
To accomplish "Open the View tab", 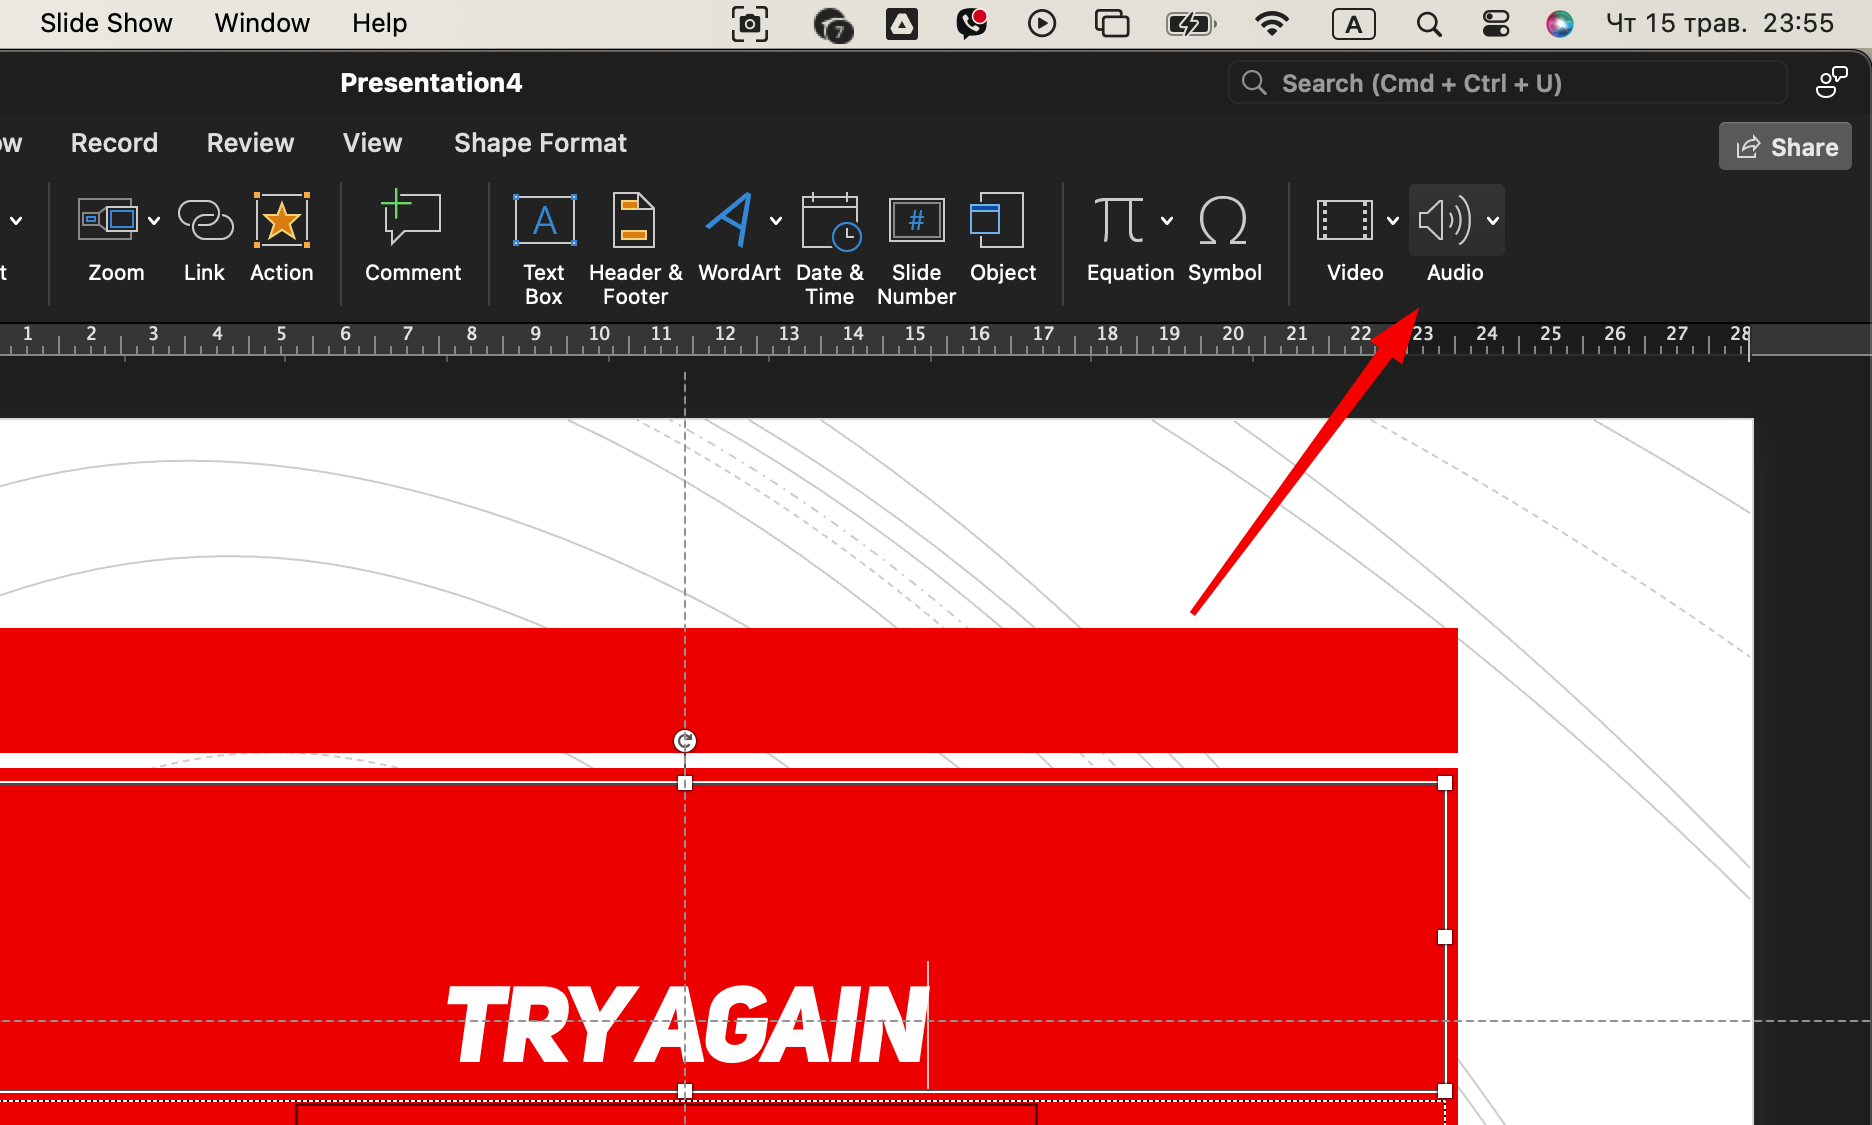I will pos(372,143).
